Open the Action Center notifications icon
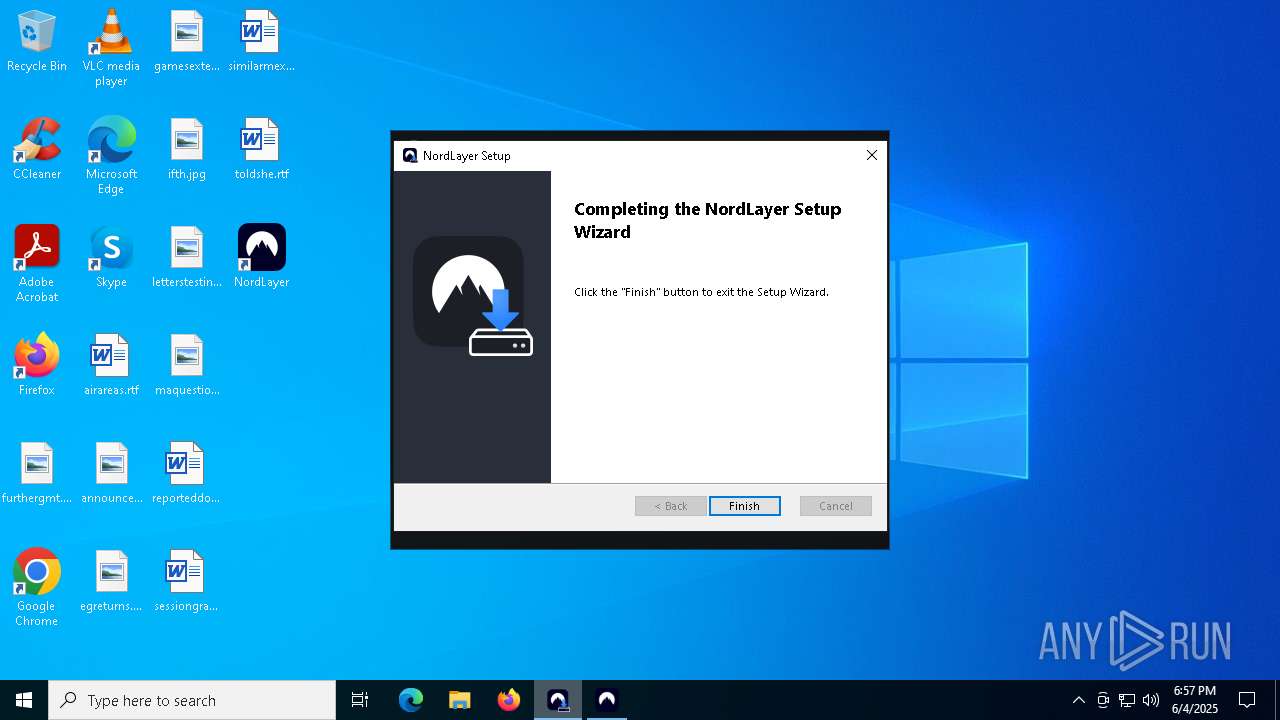The width and height of the screenshot is (1280, 720). click(x=1247, y=700)
